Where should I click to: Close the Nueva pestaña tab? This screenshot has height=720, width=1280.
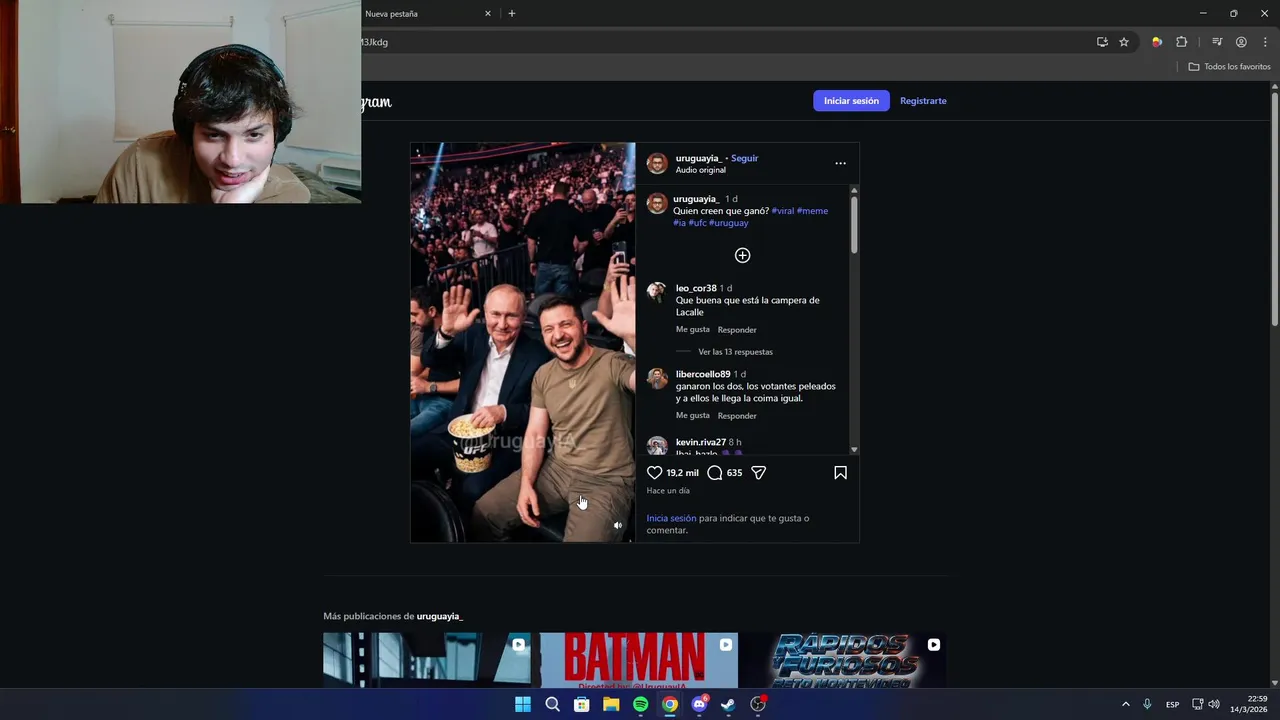(488, 13)
